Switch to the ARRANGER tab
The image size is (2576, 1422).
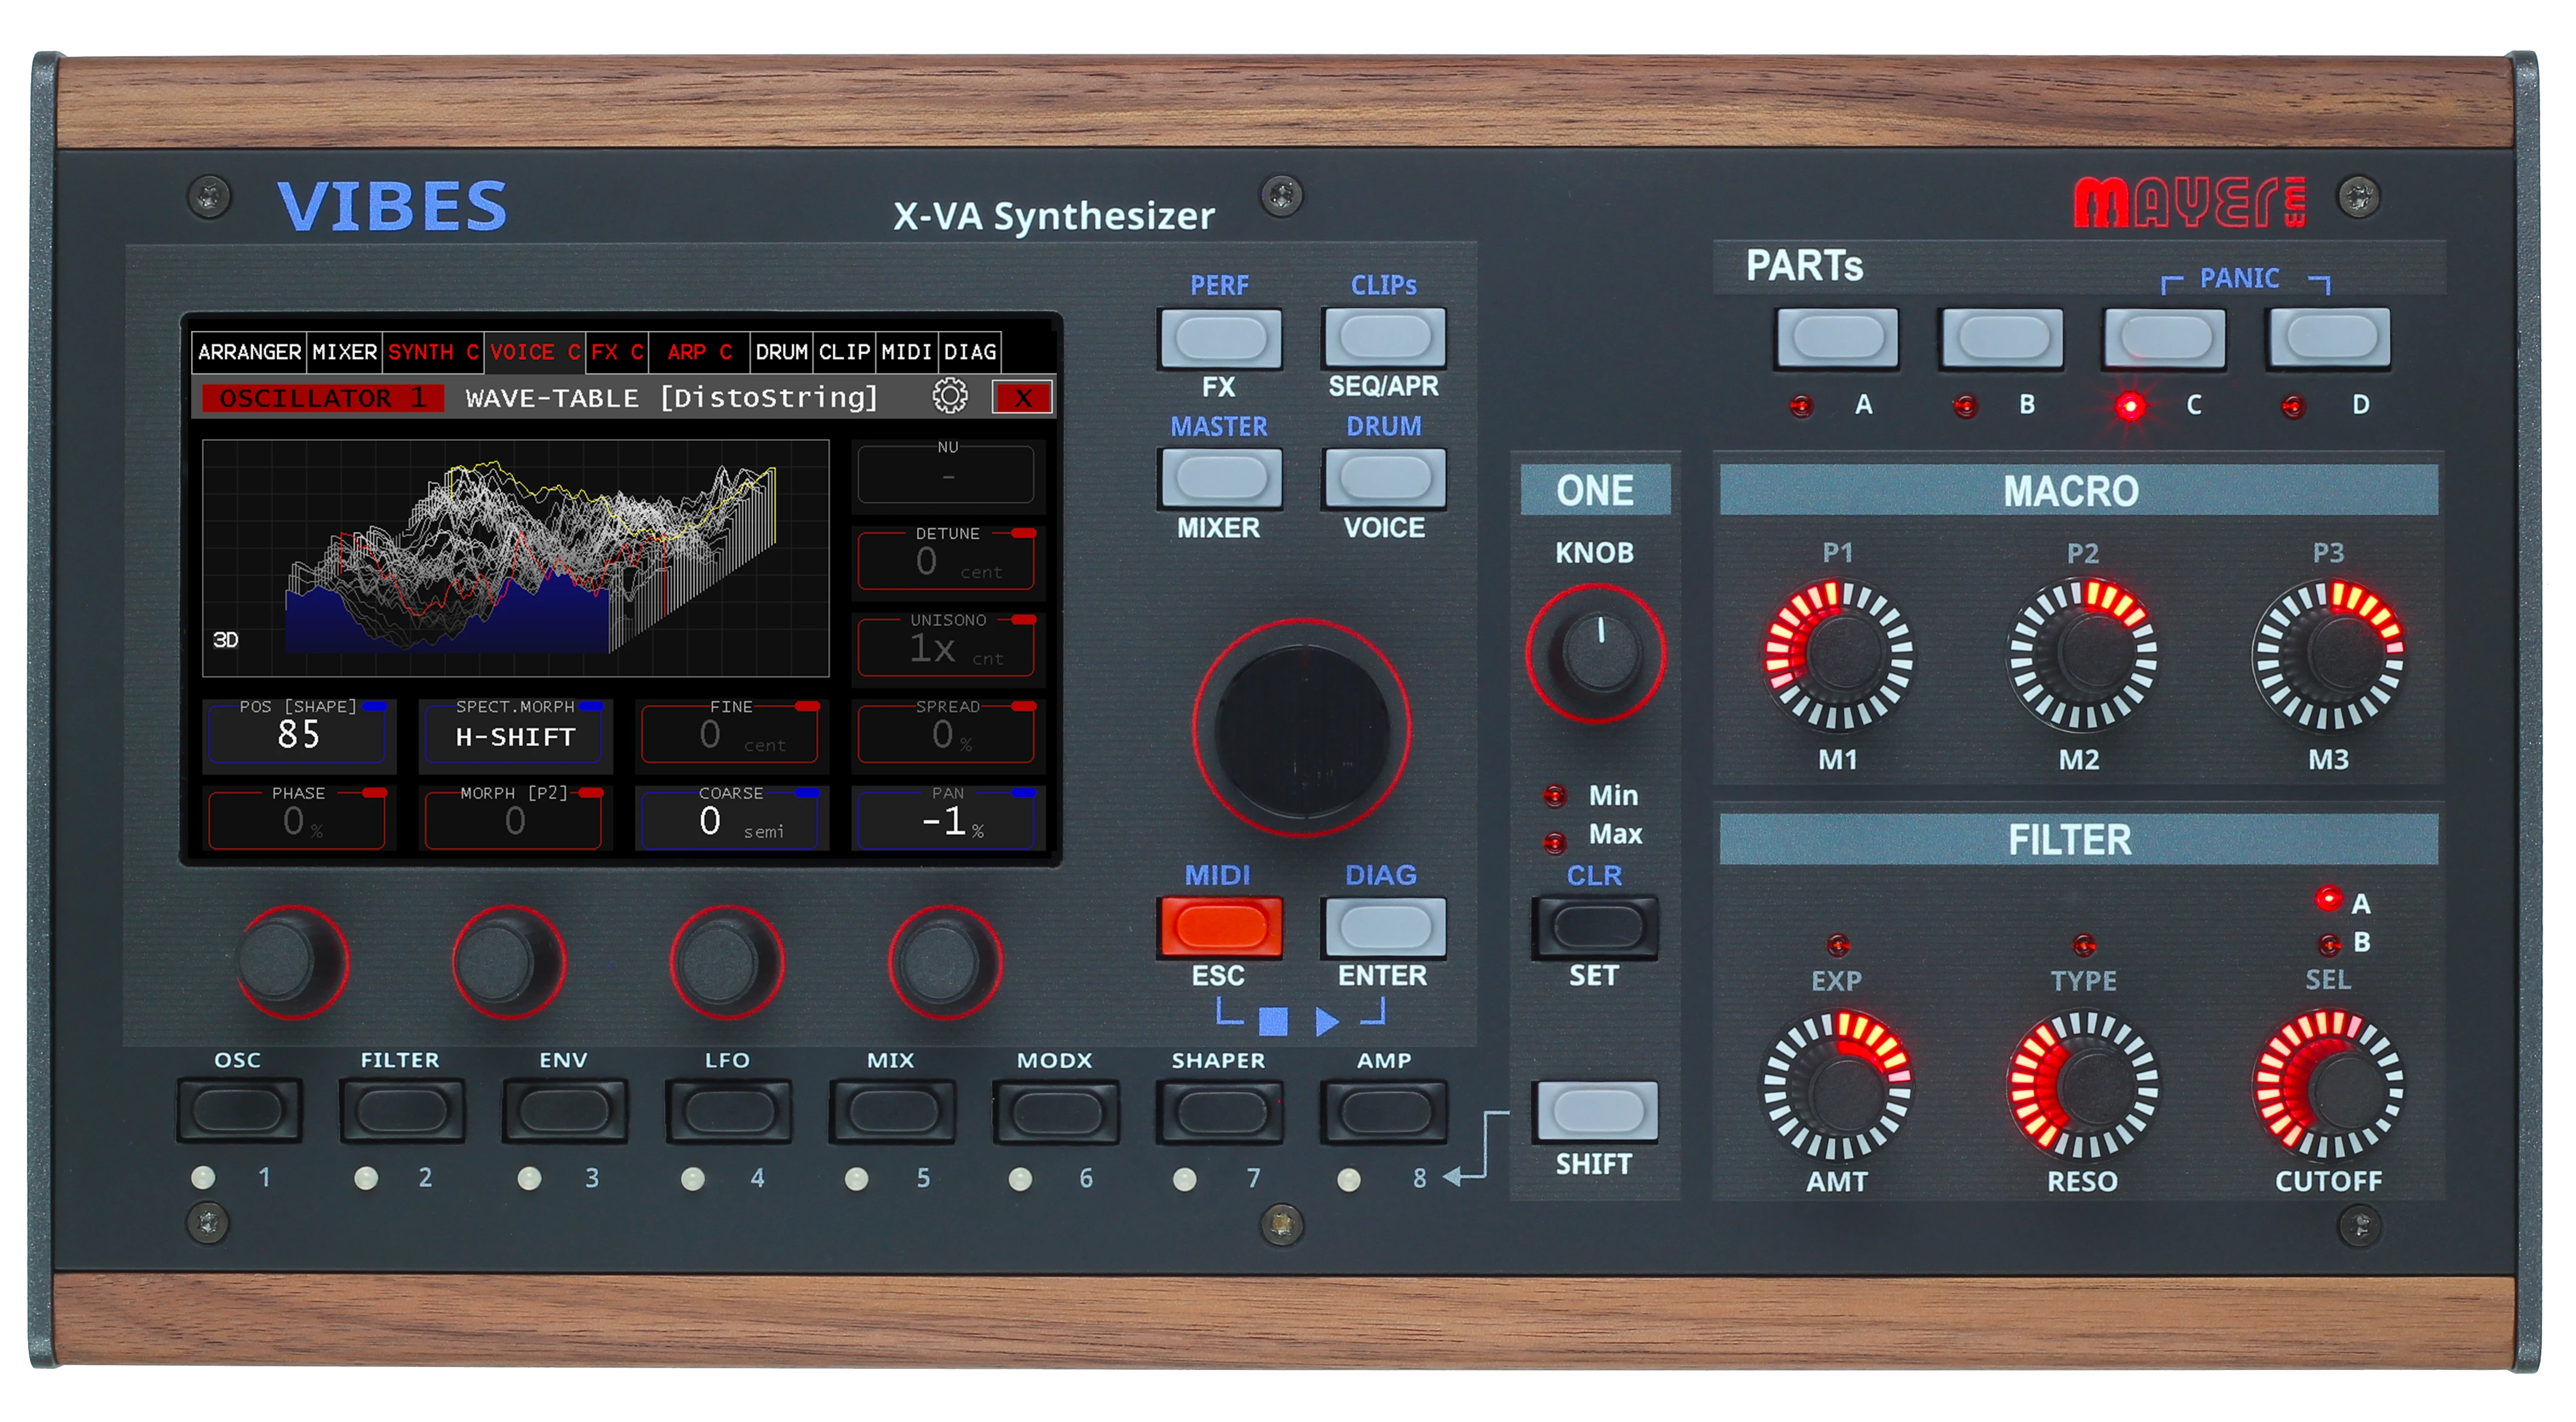(249, 352)
